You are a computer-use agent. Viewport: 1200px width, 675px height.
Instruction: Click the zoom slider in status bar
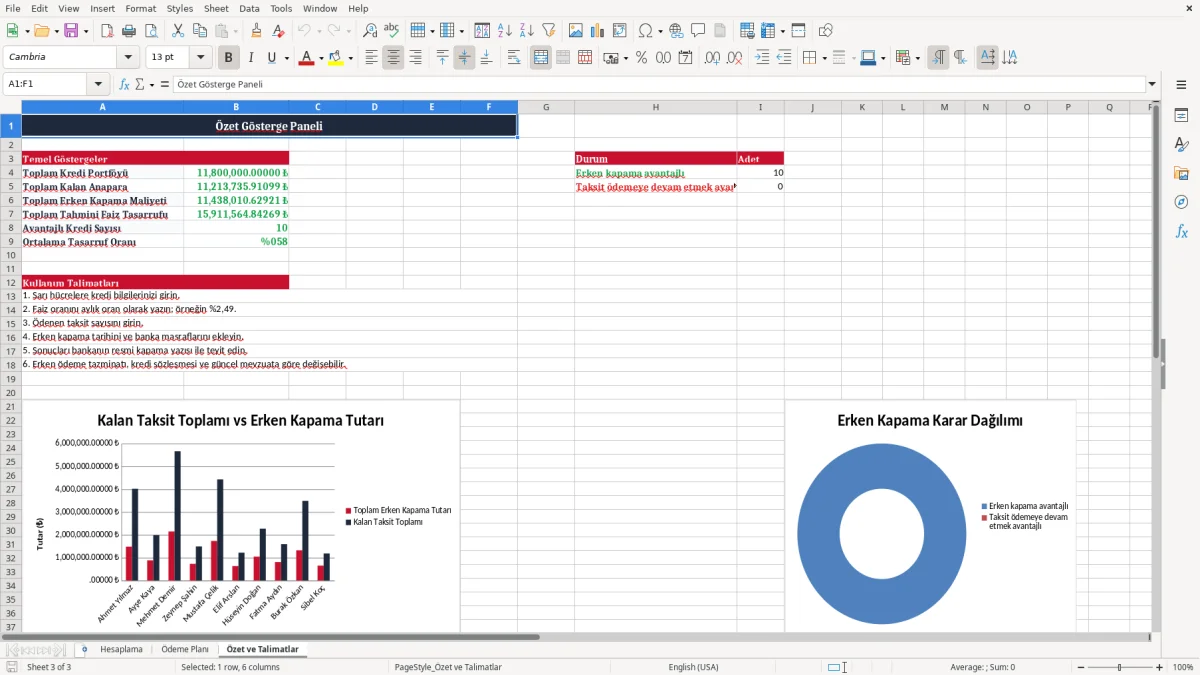tap(1118, 667)
